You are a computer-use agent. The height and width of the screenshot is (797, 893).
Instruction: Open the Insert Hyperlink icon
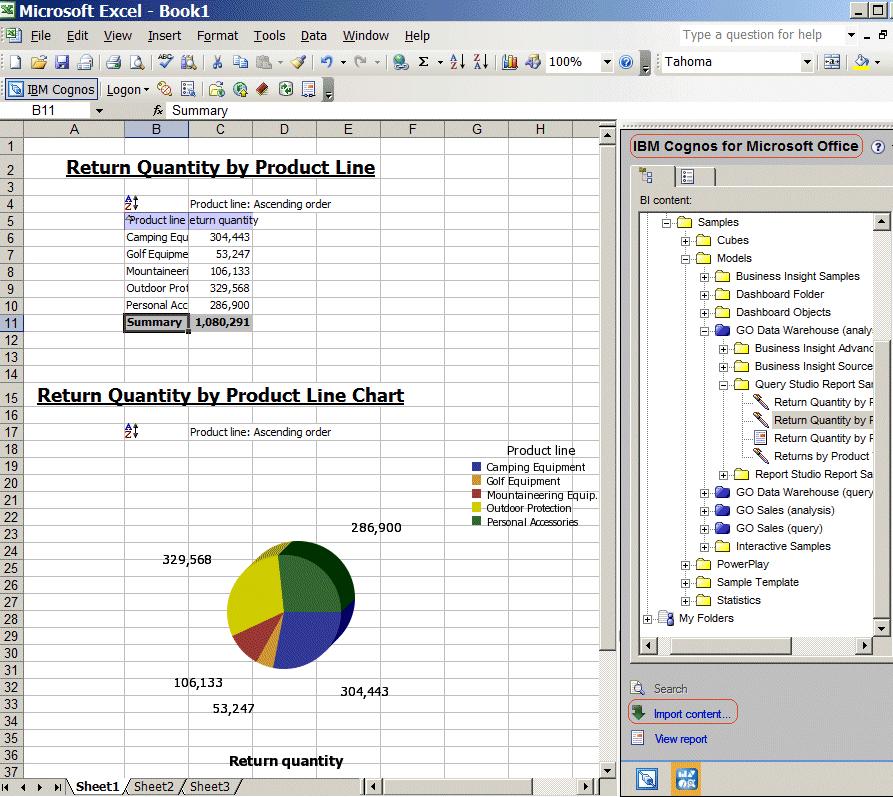[x=399, y=62]
